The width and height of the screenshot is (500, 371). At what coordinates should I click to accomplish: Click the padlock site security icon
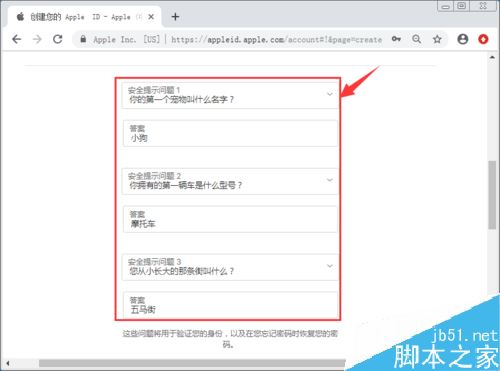(x=83, y=39)
